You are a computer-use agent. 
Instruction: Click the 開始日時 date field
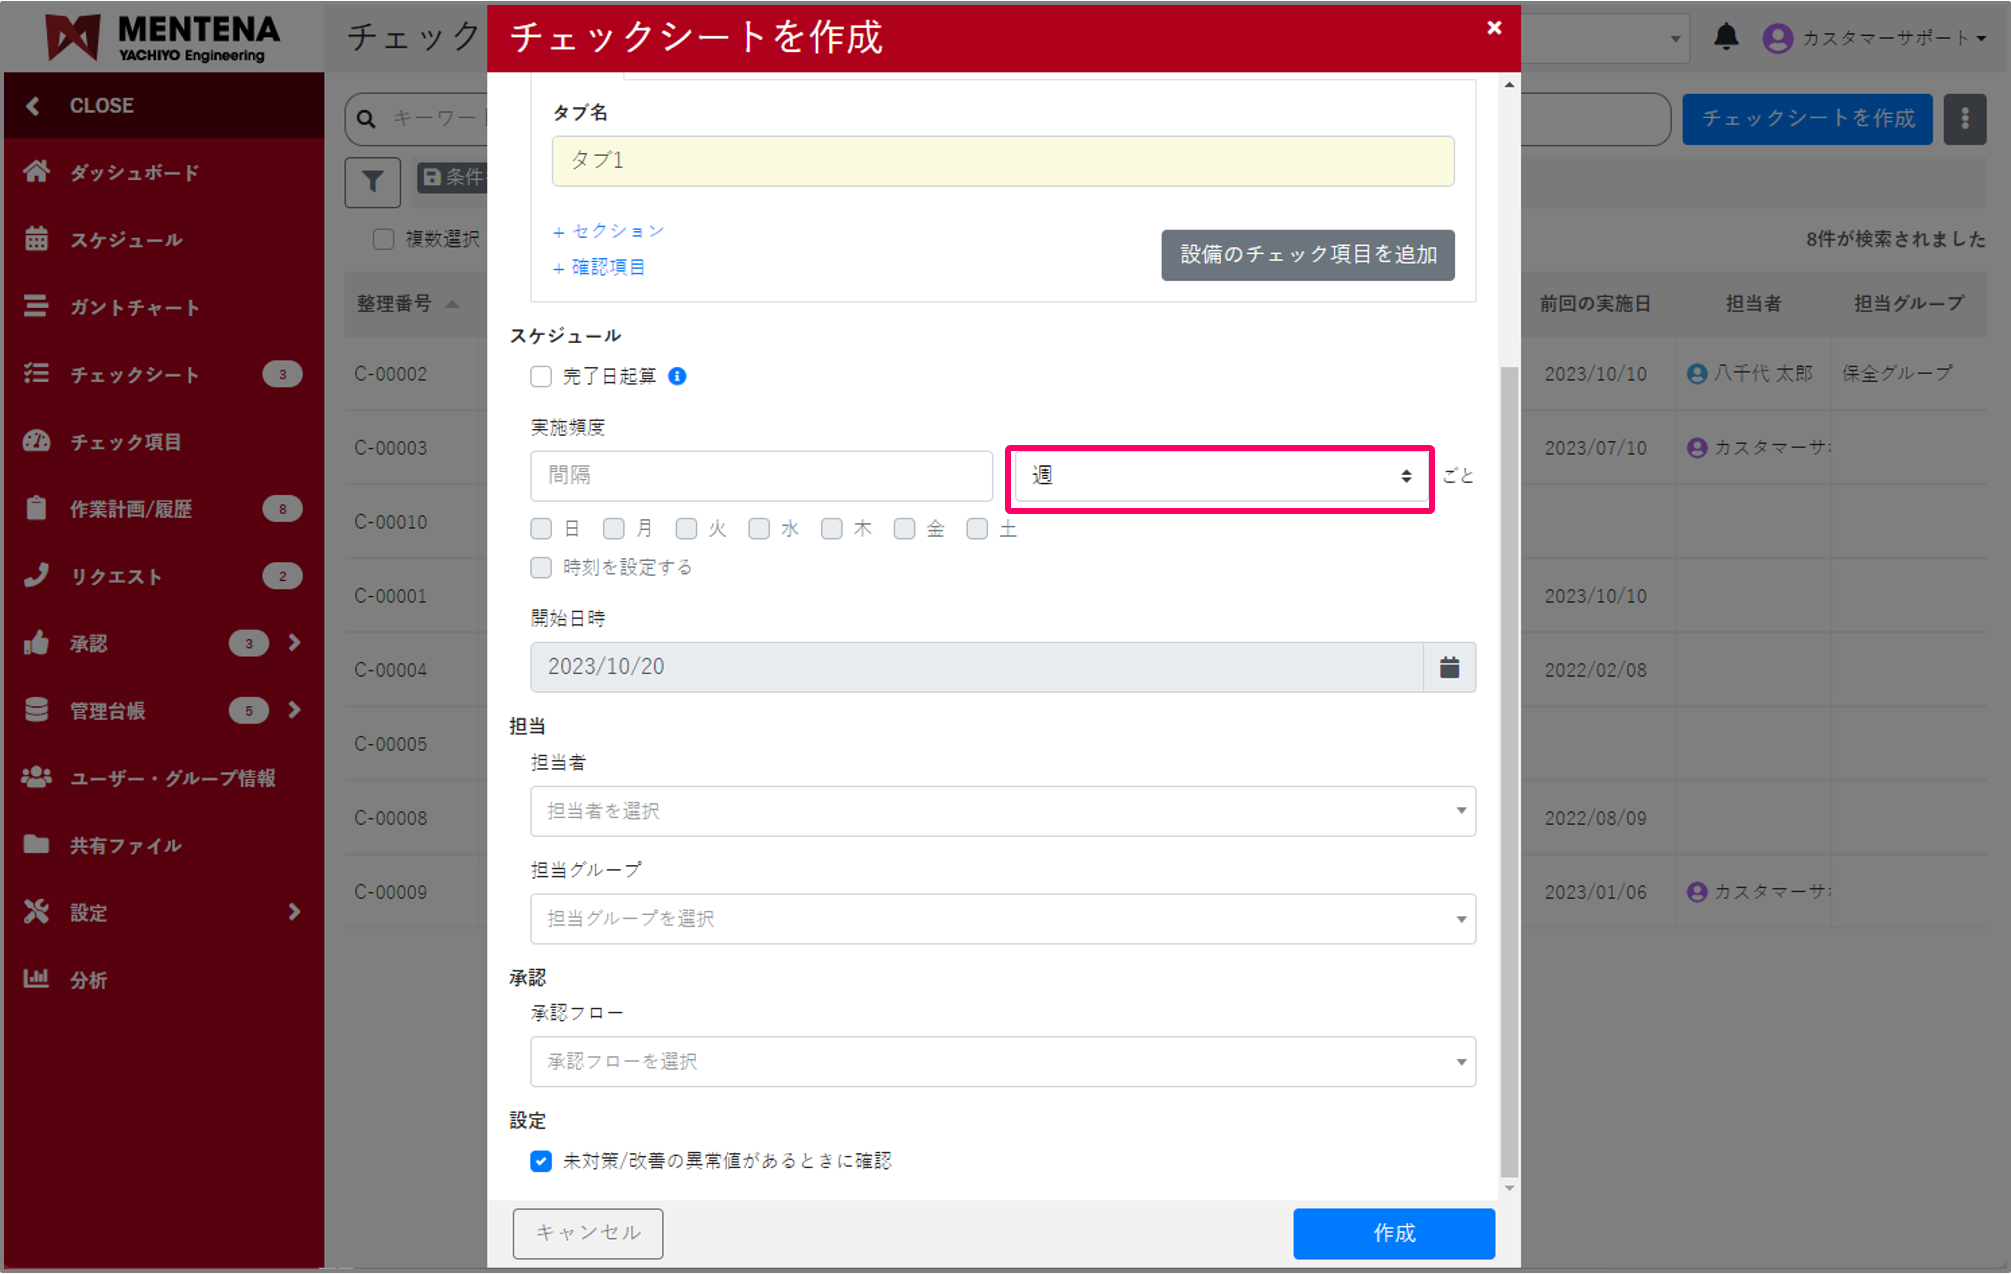point(978,667)
